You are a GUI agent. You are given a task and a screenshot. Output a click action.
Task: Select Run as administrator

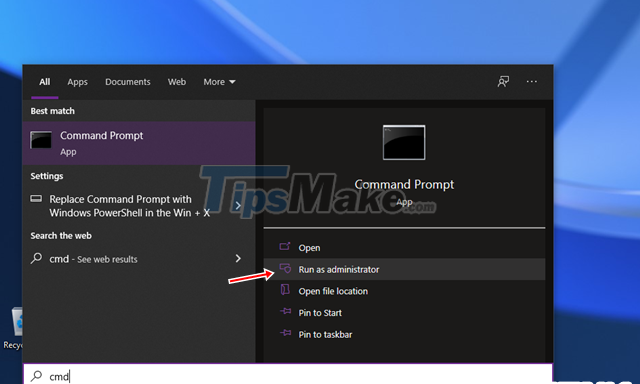click(x=404, y=269)
